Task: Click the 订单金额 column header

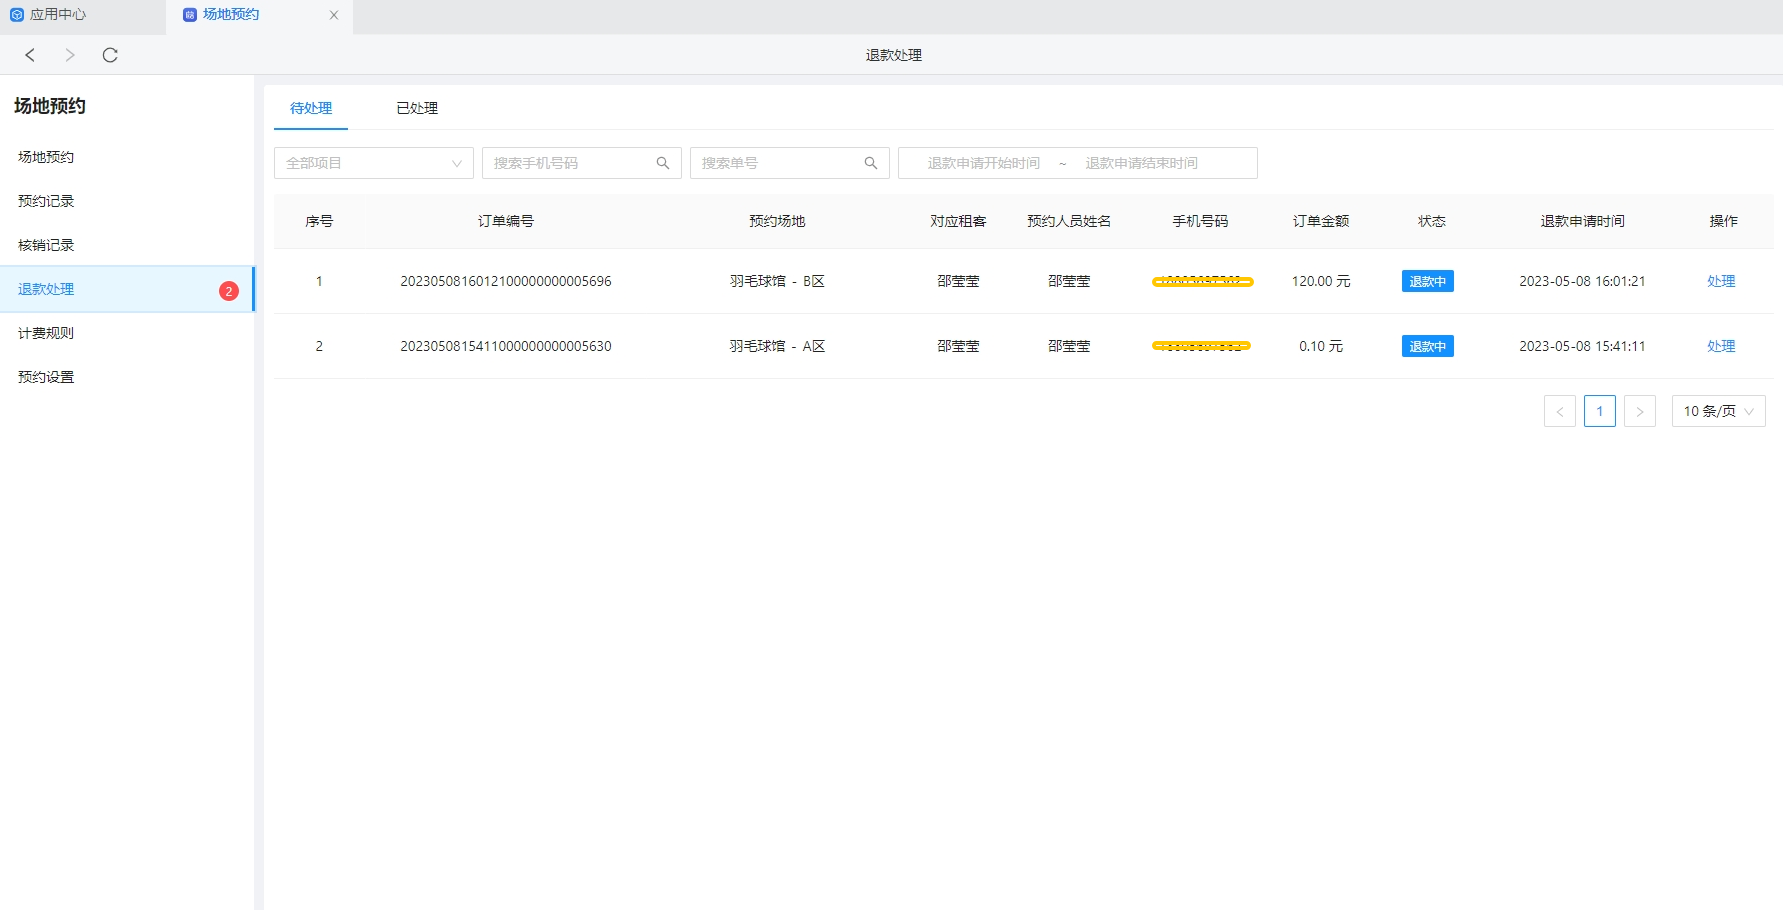Action: pos(1321,221)
